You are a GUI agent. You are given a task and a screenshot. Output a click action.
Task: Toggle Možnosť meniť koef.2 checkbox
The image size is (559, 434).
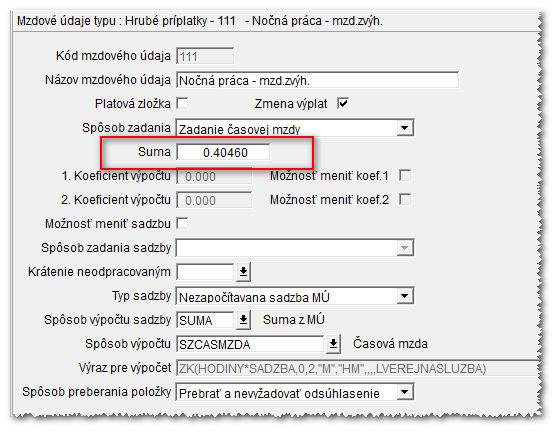coord(405,199)
